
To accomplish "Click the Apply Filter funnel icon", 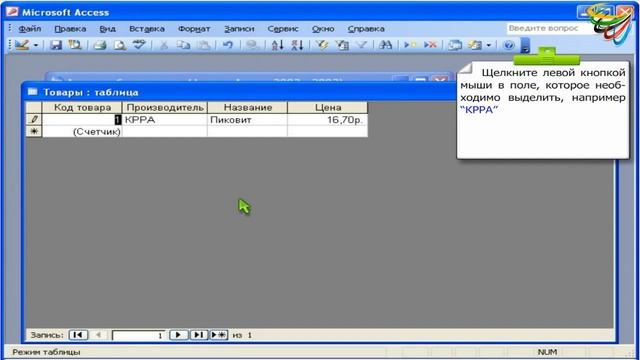I will pyautogui.click(x=361, y=45).
